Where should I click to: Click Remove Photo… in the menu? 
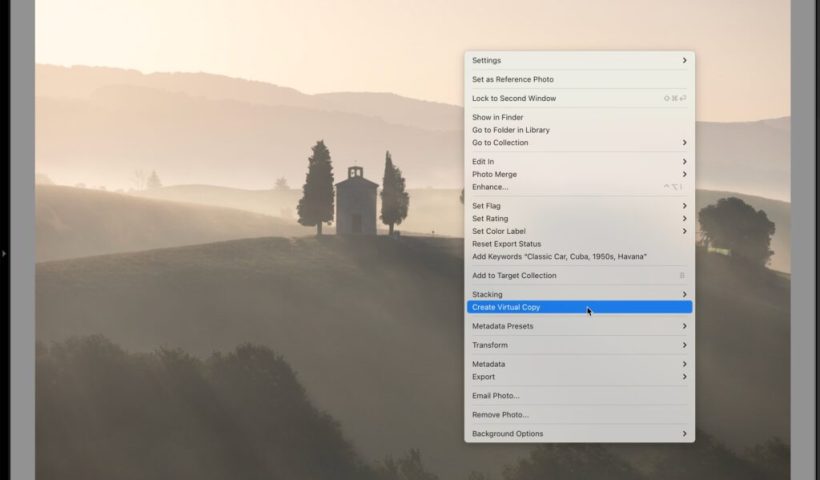500,415
